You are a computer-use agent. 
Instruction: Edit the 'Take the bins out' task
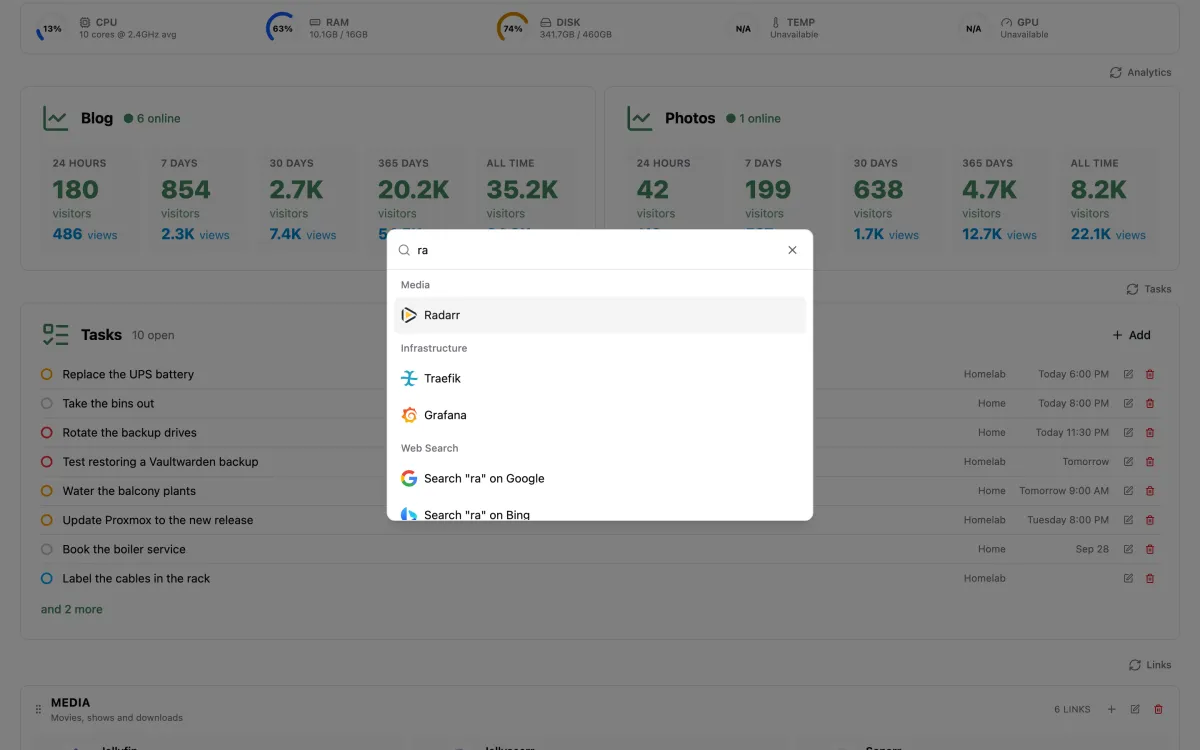click(1128, 403)
